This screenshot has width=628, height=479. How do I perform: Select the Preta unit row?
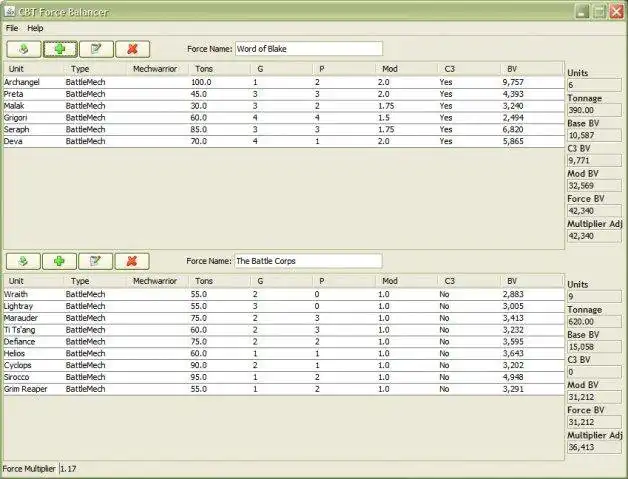284,94
